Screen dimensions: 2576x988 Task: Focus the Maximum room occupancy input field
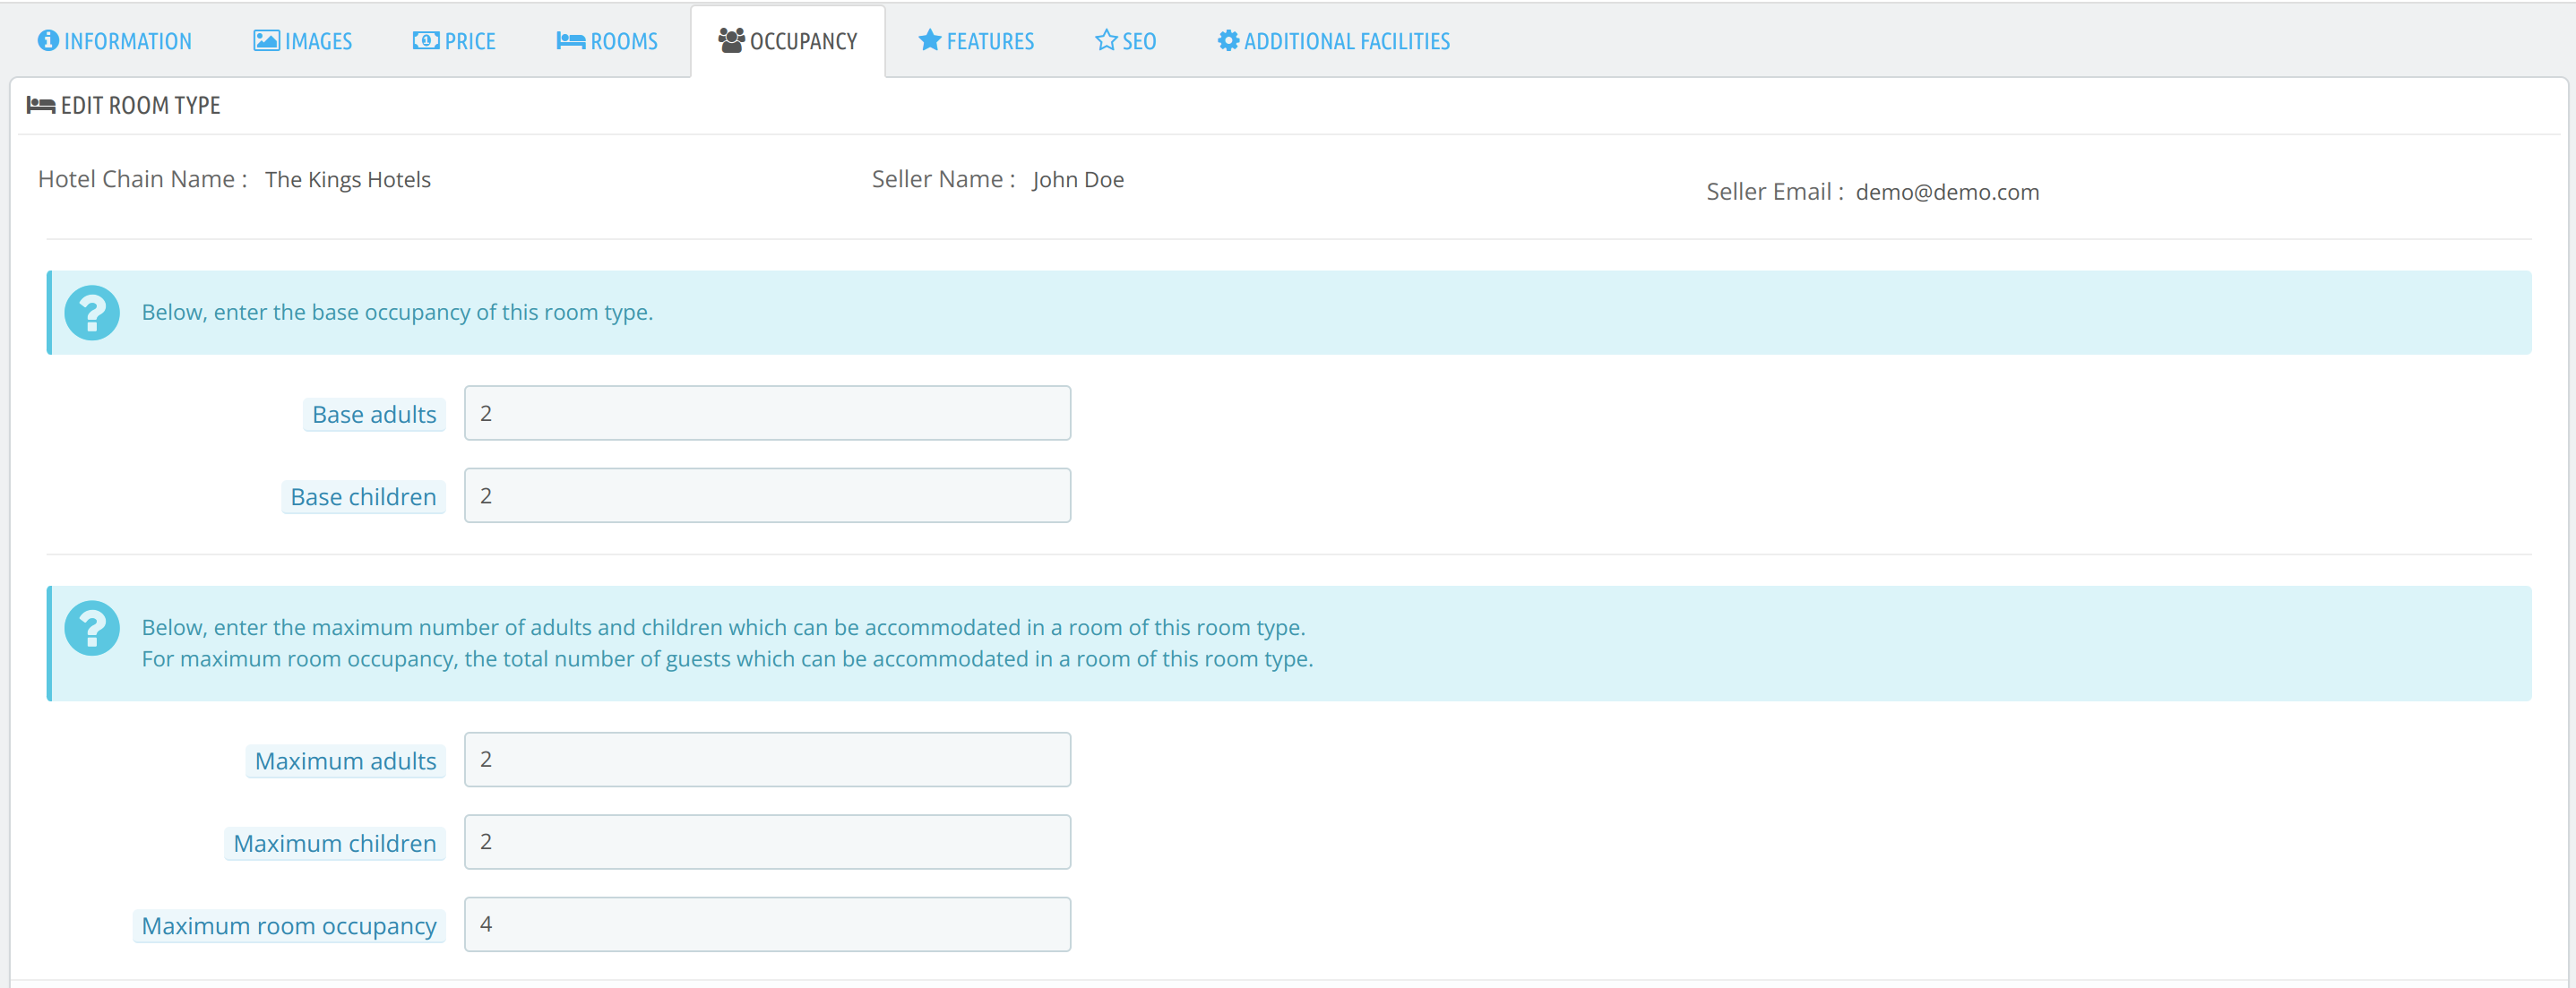pyautogui.click(x=767, y=924)
